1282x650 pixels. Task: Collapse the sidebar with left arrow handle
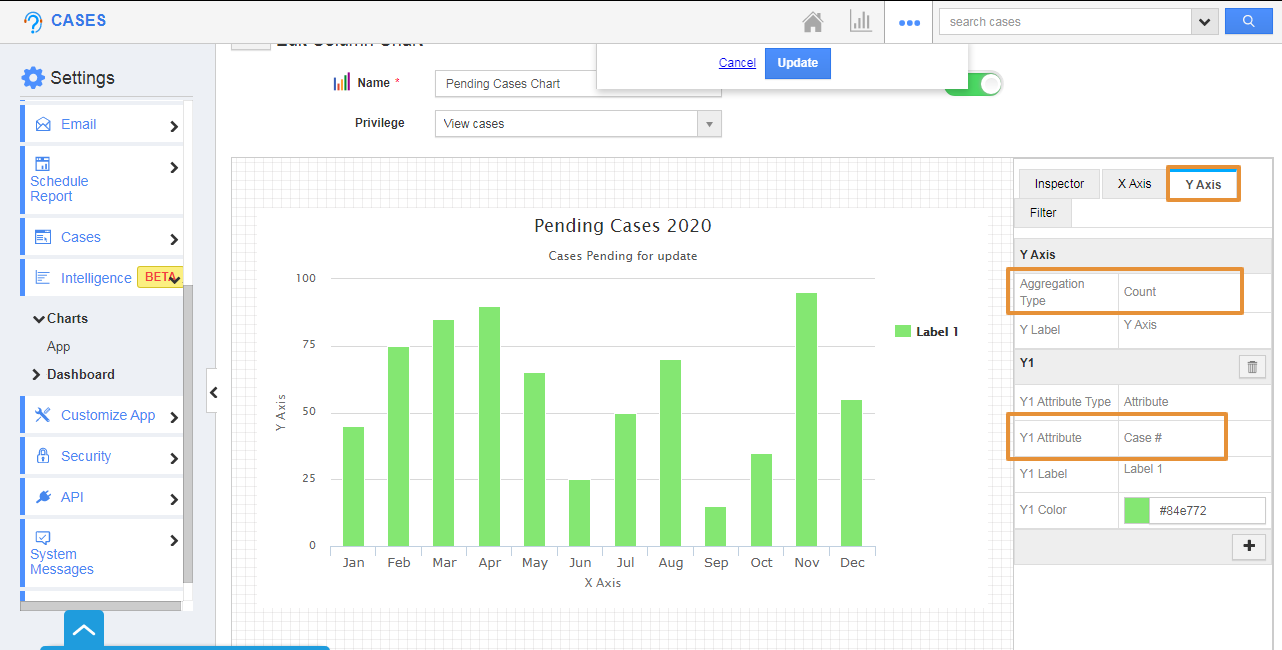pos(212,393)
